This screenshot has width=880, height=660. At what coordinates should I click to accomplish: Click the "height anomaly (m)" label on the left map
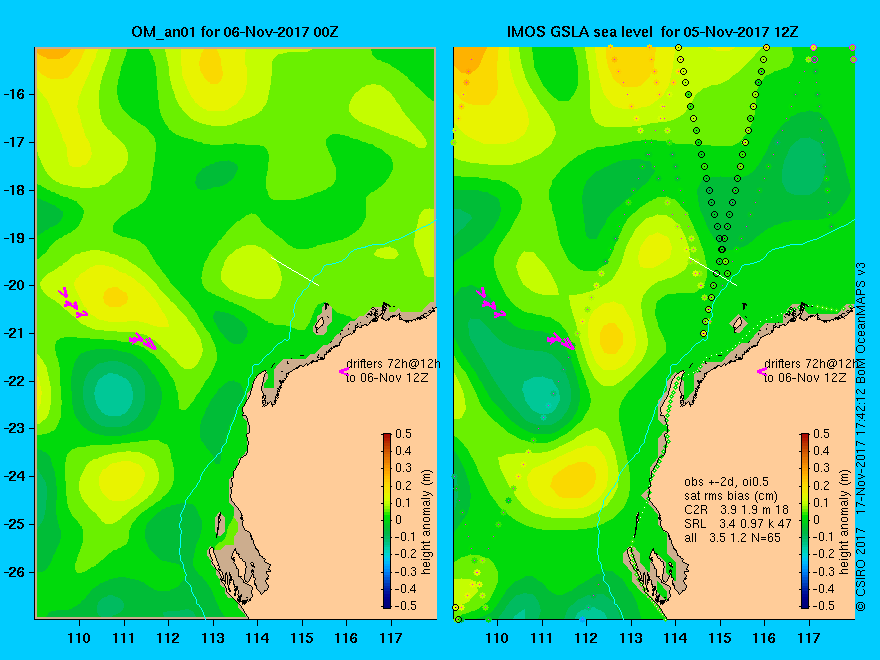(x=427, y=522)
